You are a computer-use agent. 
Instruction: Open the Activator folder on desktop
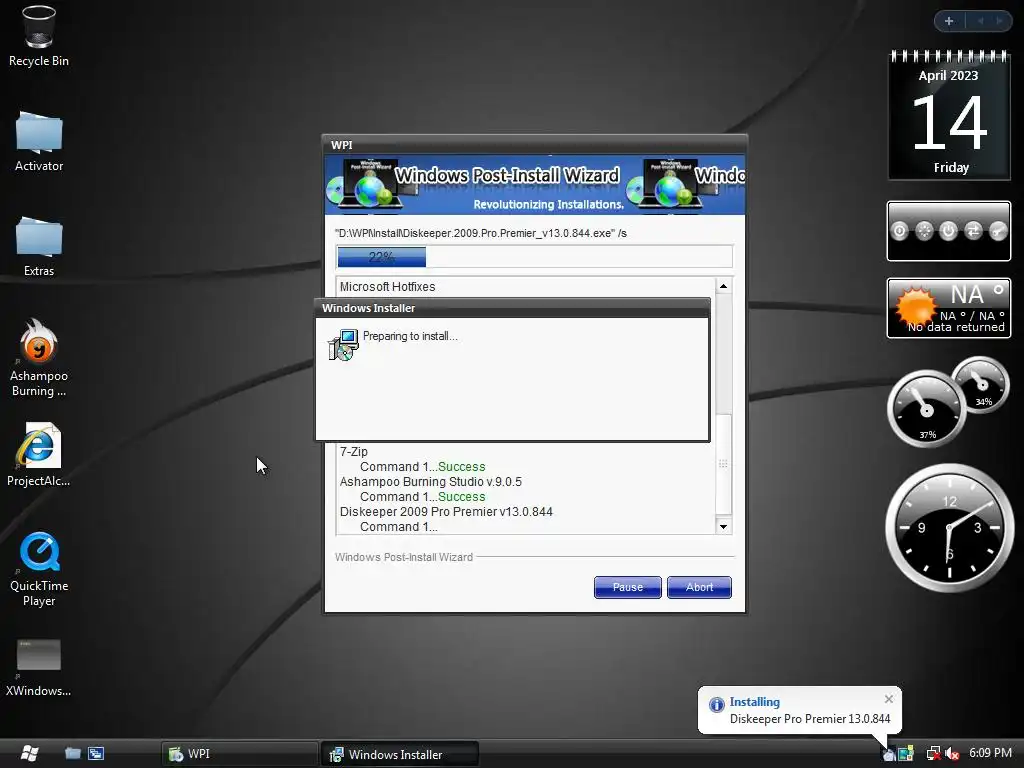pos(39,141)
